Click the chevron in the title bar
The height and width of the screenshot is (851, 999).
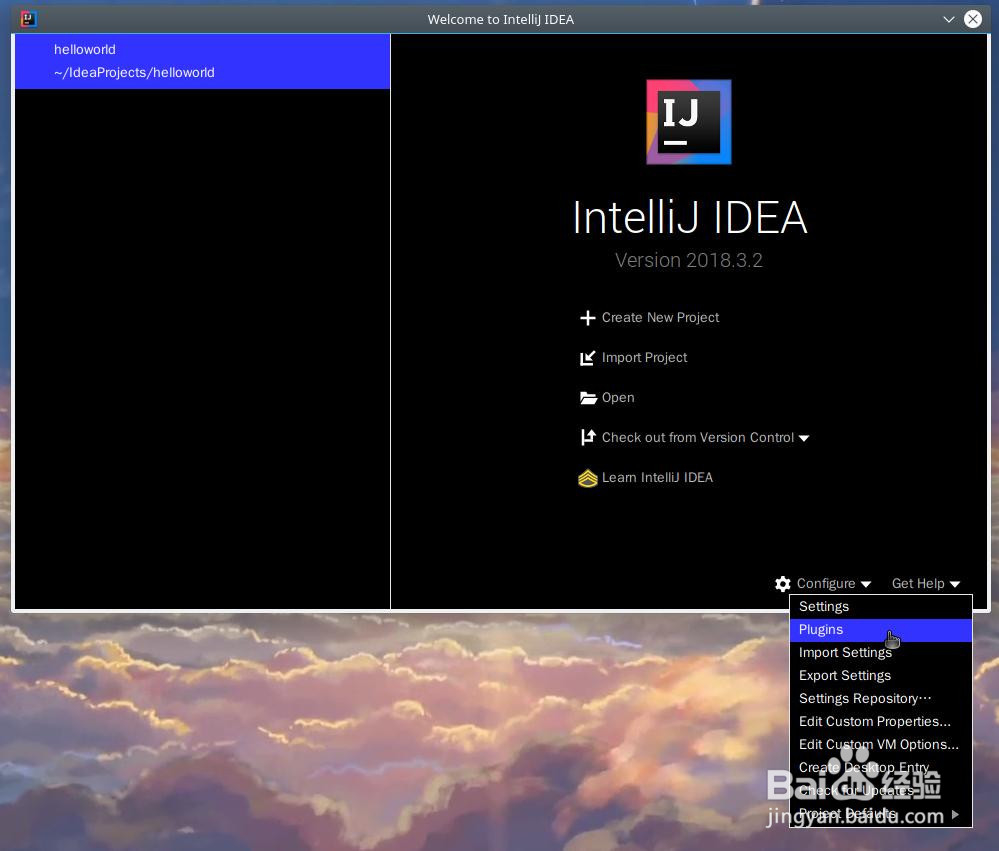coord(948,19)
